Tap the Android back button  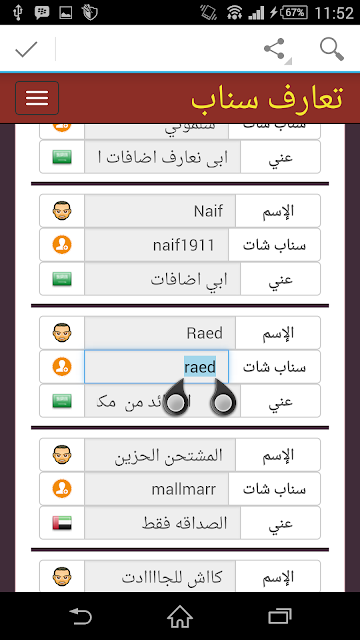80,617
